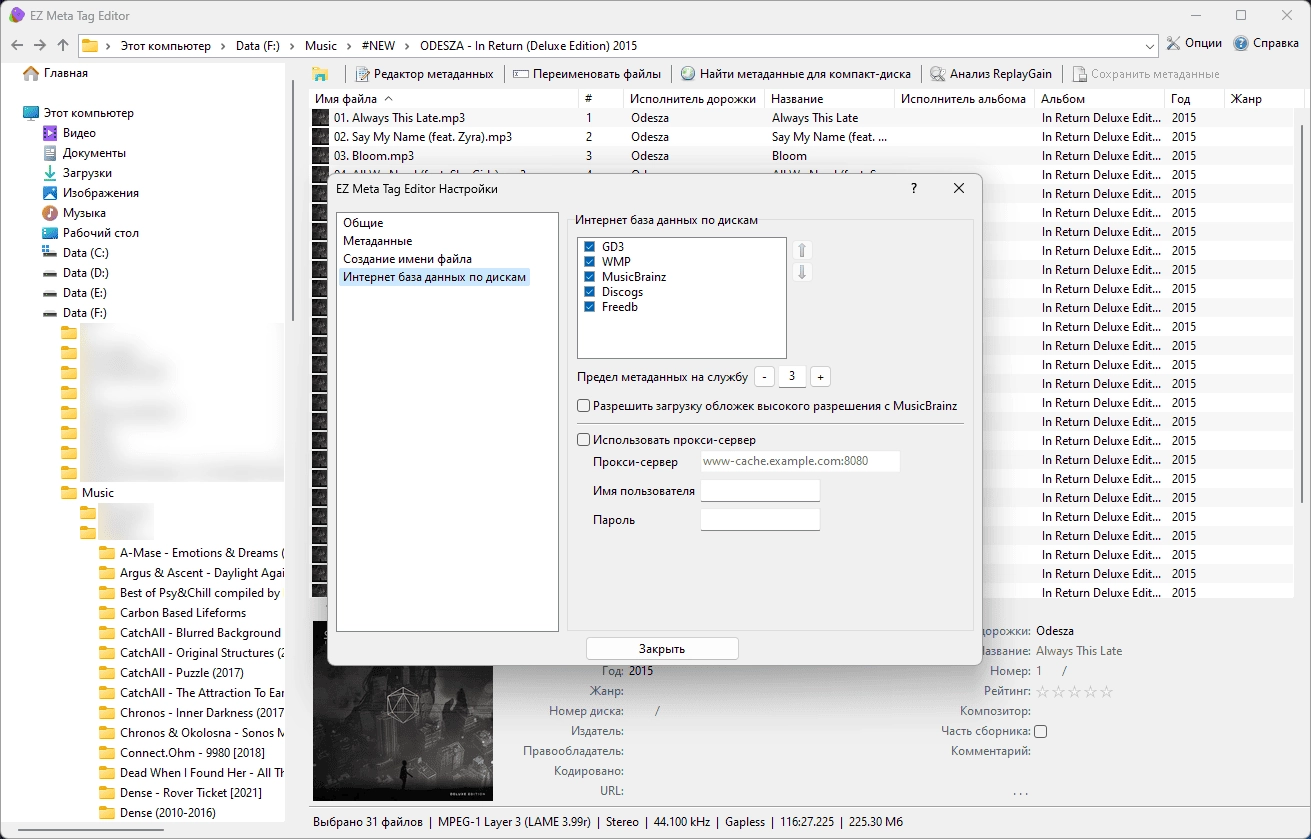Click Сохранить метаданные toolbar item

pyautogui.click(x=1146, y=74)
